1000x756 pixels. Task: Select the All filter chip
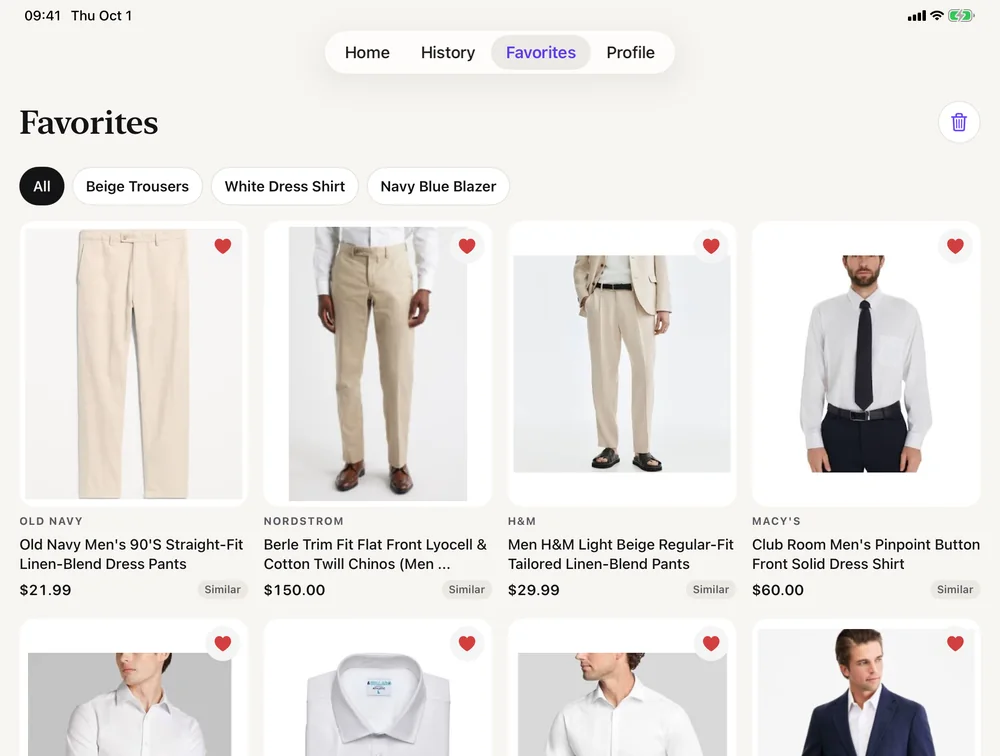tap(41, 186)
